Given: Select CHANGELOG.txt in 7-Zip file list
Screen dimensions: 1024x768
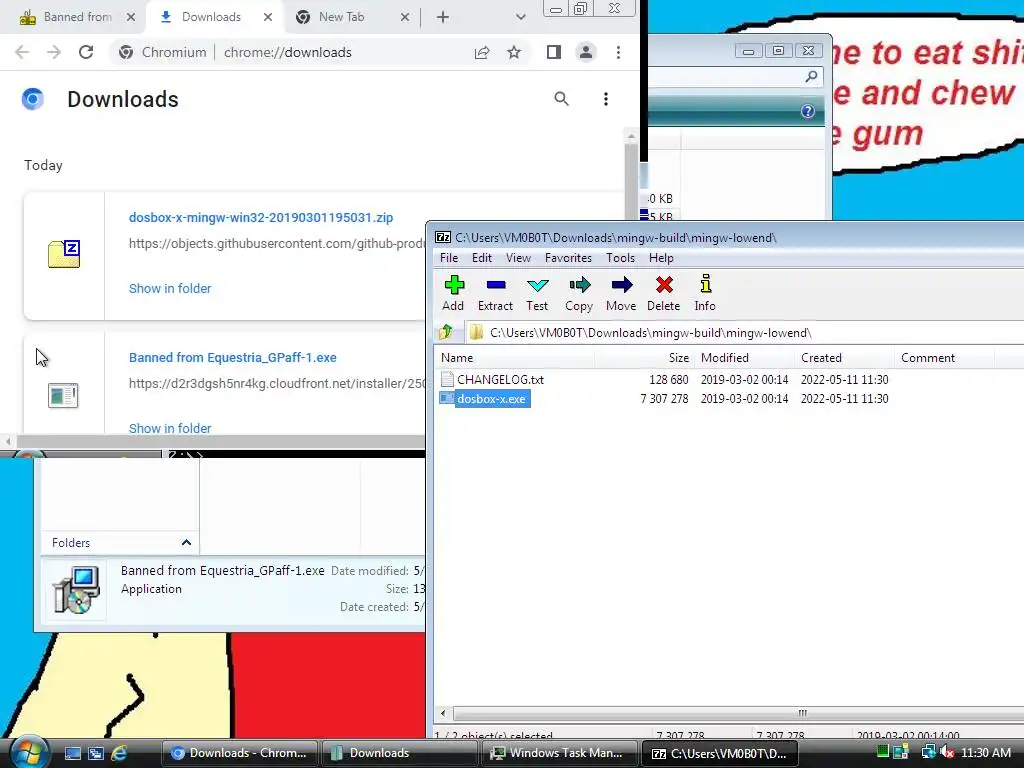Looking at the screenshot, I should (x=500, y=379).
